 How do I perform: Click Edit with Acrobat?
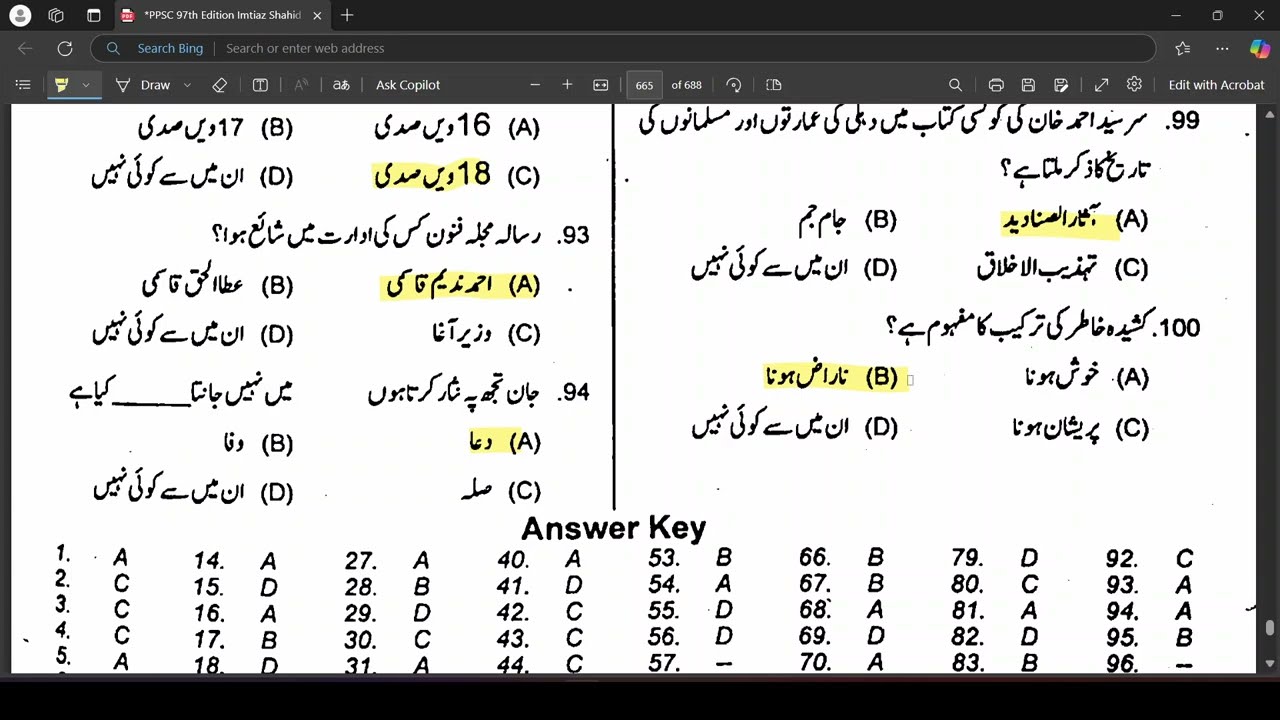1216,85
